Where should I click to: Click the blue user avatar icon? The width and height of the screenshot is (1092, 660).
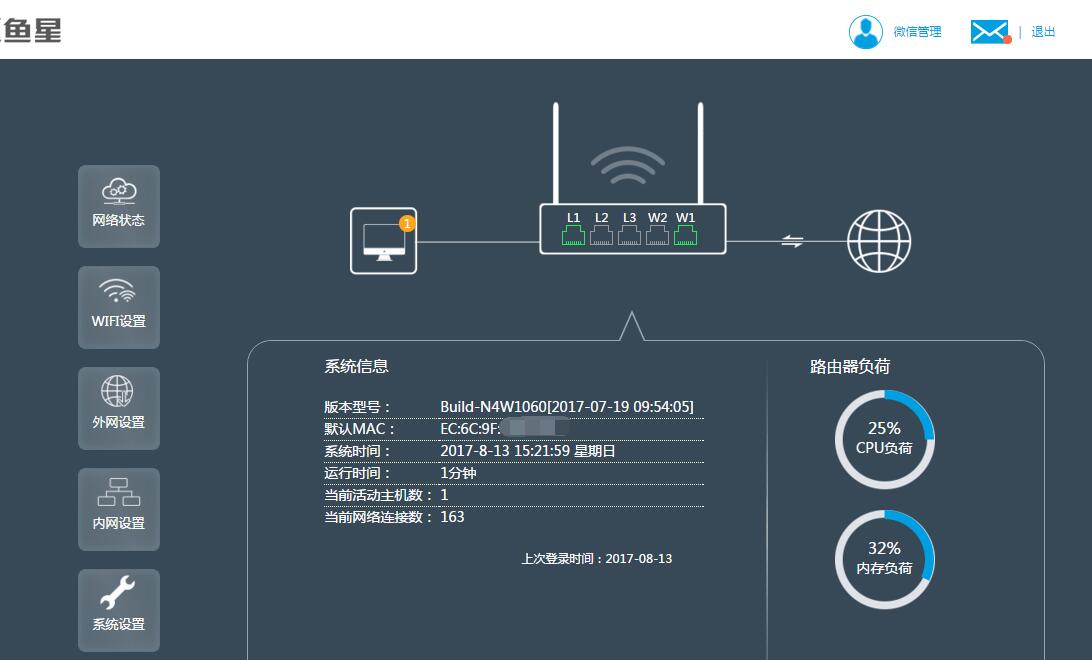click(865, 31)
